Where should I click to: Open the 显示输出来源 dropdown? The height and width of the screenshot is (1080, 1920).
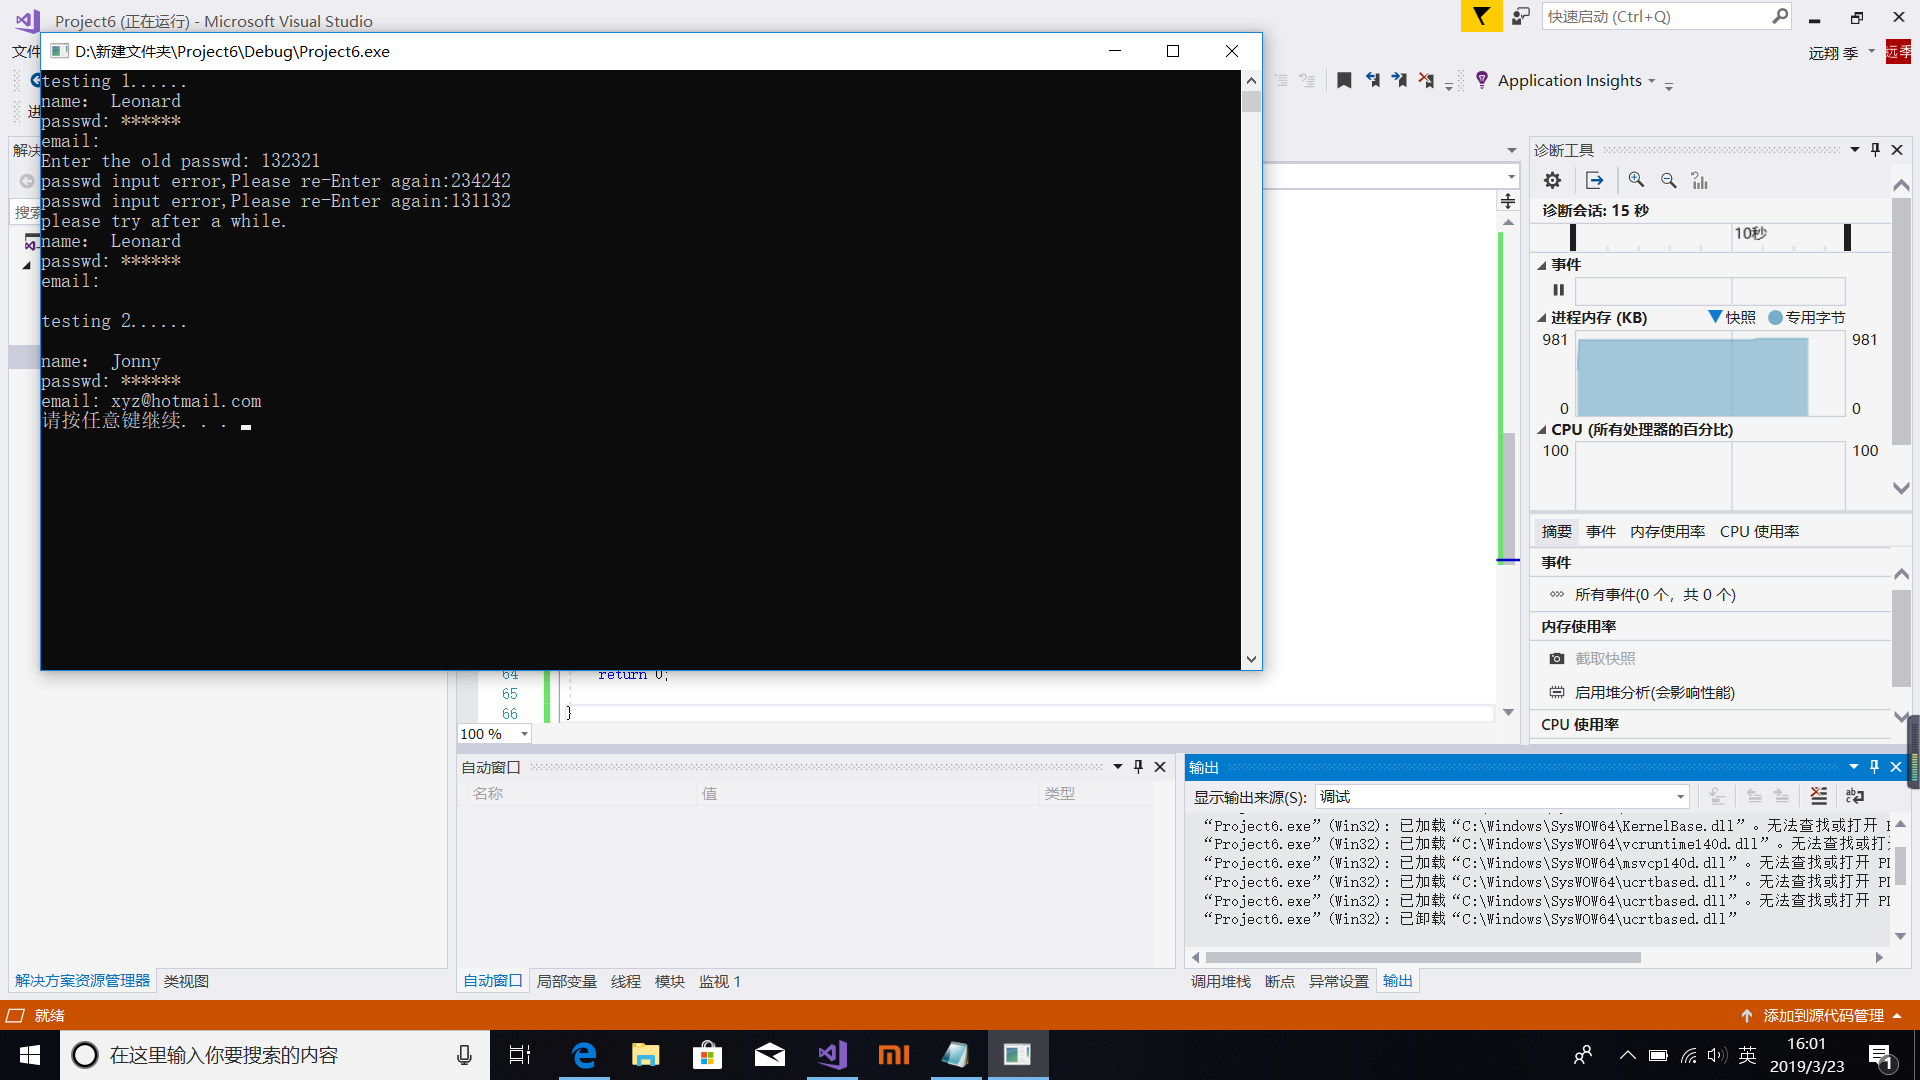(1680, 797)
